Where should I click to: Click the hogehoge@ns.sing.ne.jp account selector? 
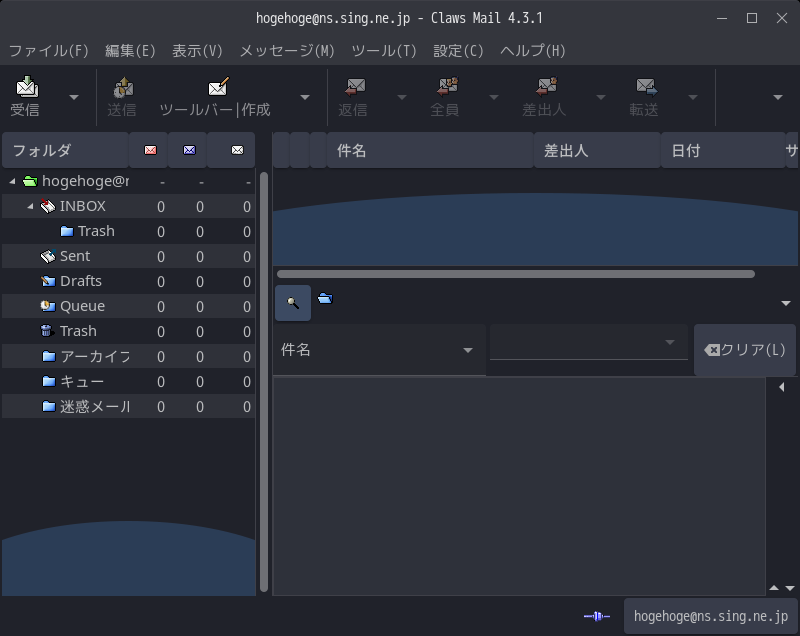(710, 616)
